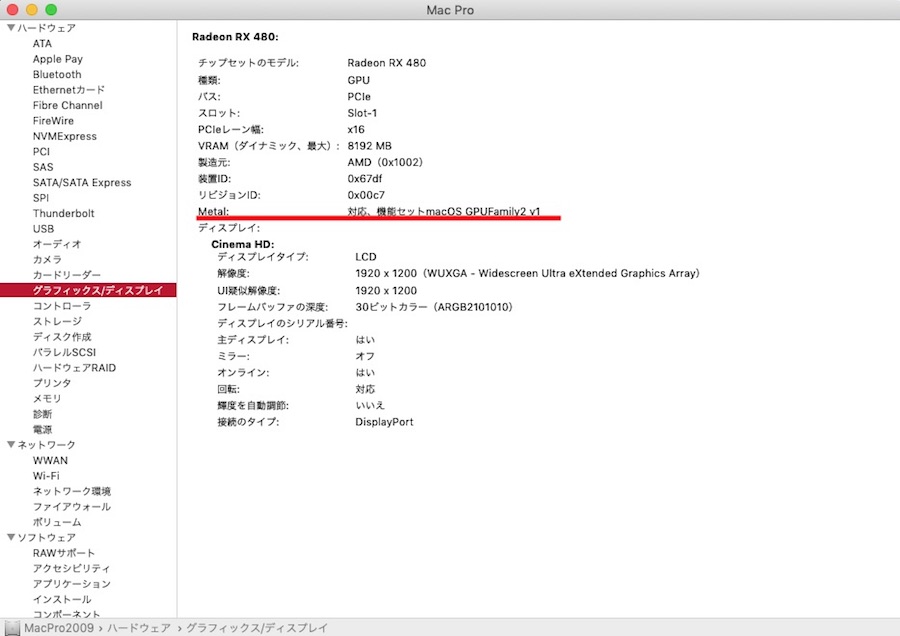
Task: Select the ハードウェア category heading
Action: coord(46,28)
